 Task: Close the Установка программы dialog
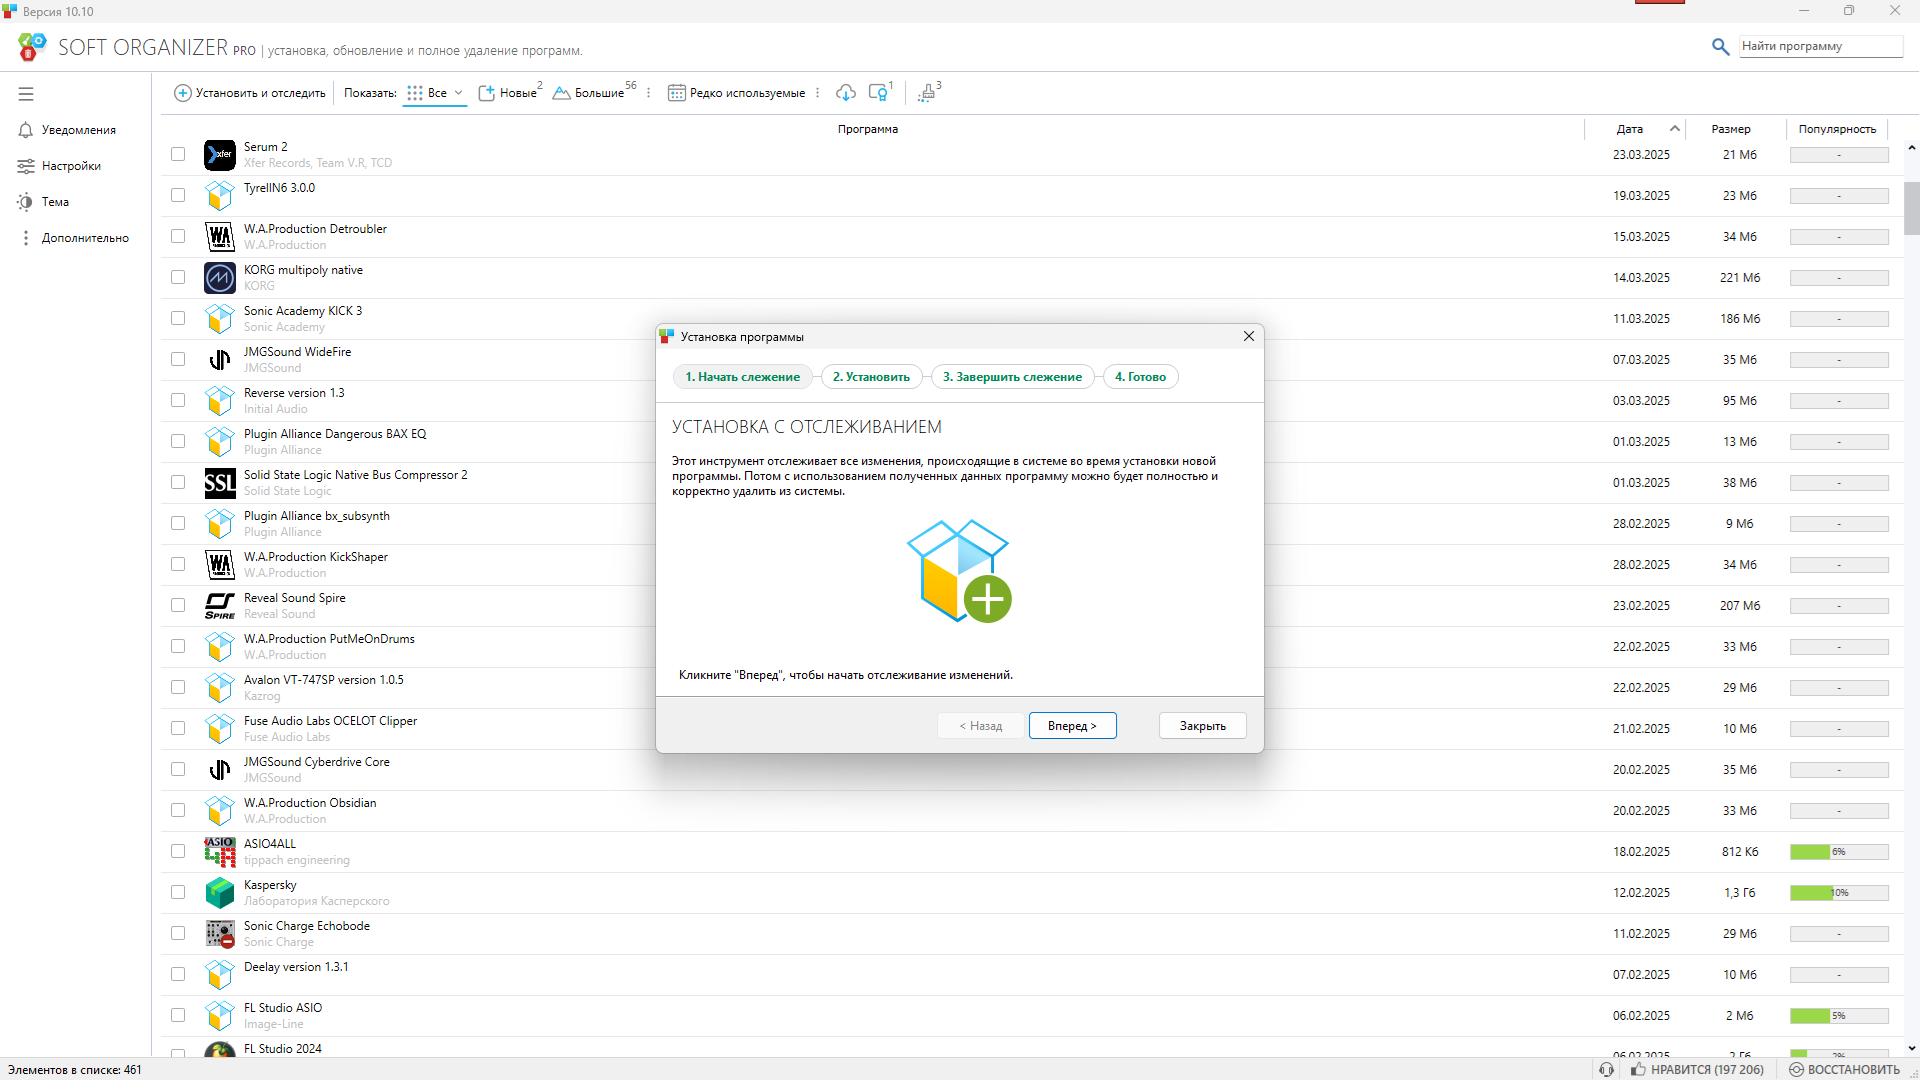click(1249, 337)
